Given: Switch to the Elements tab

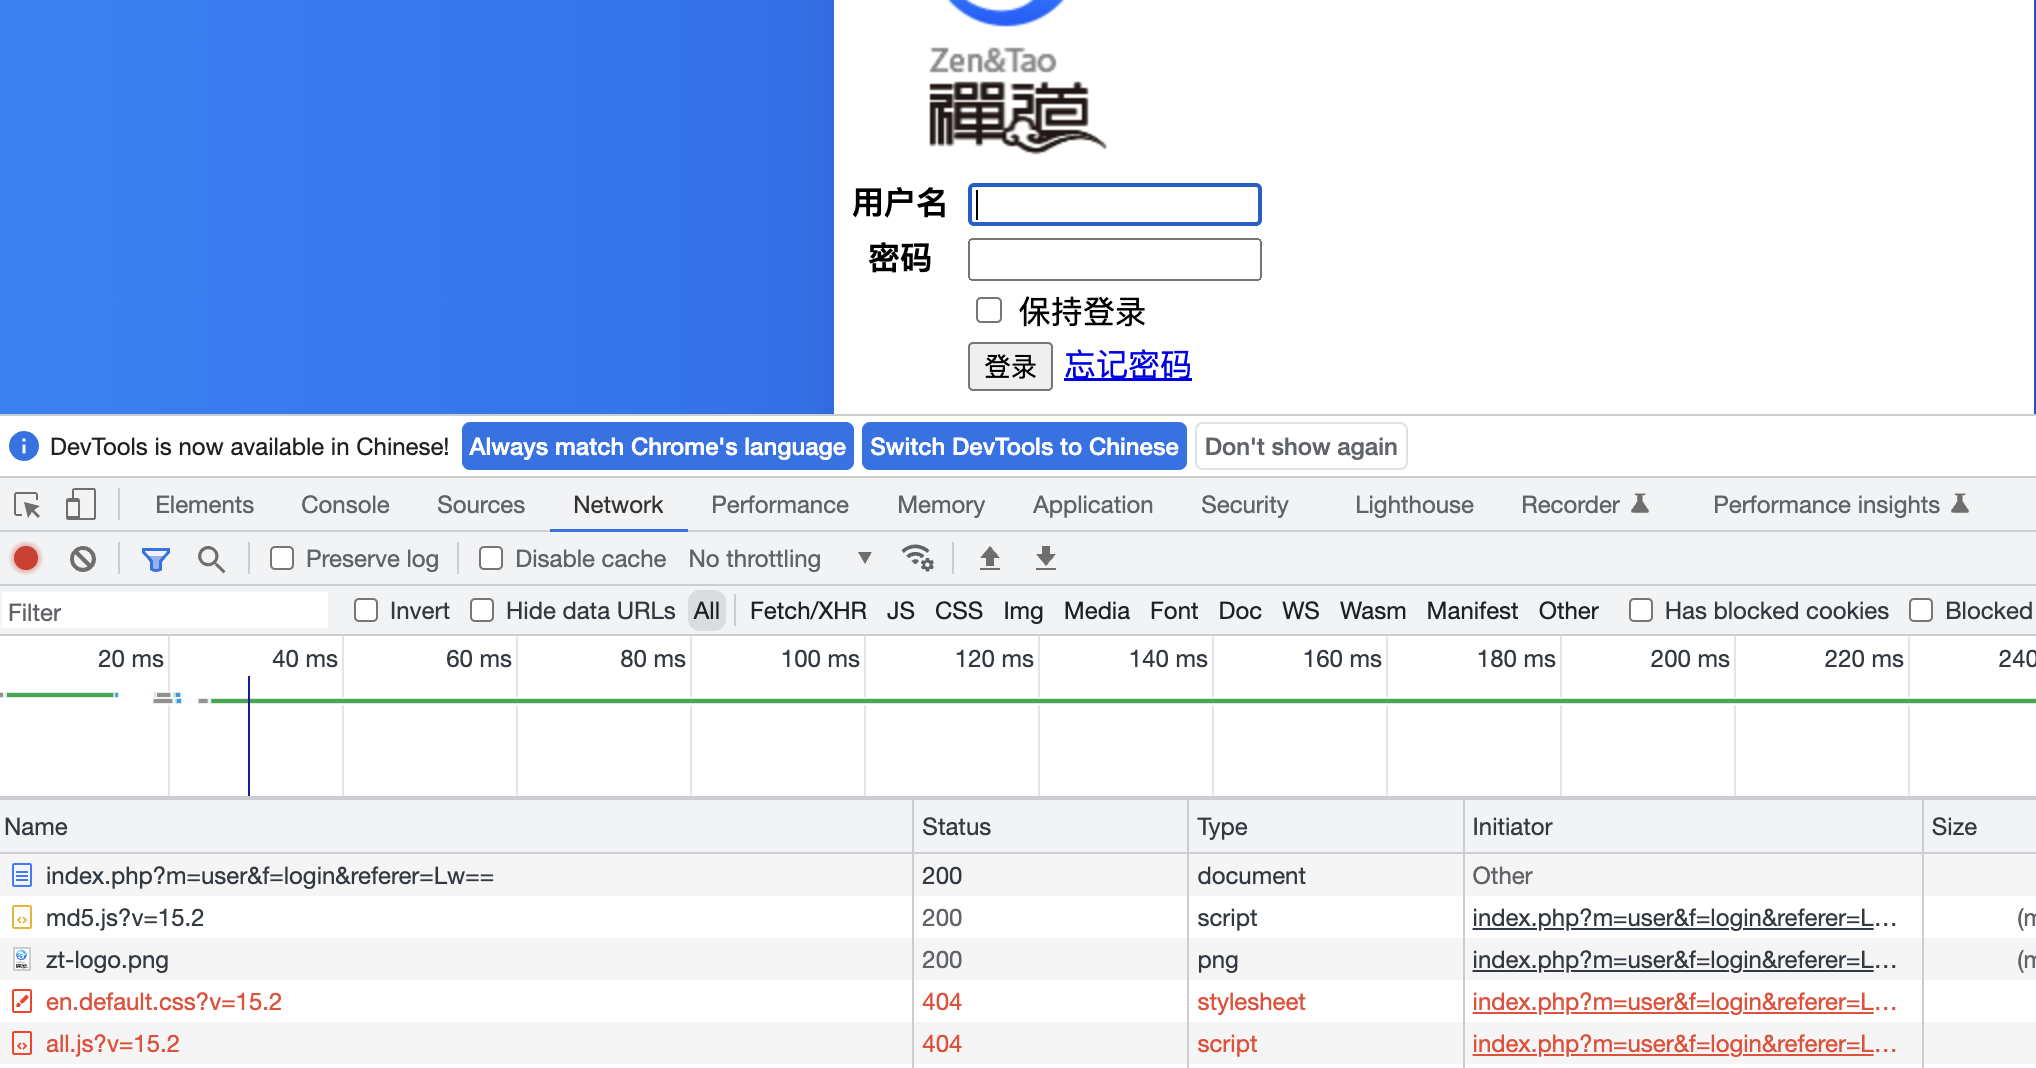Looking at the screenshot, I should coord(204,505).
